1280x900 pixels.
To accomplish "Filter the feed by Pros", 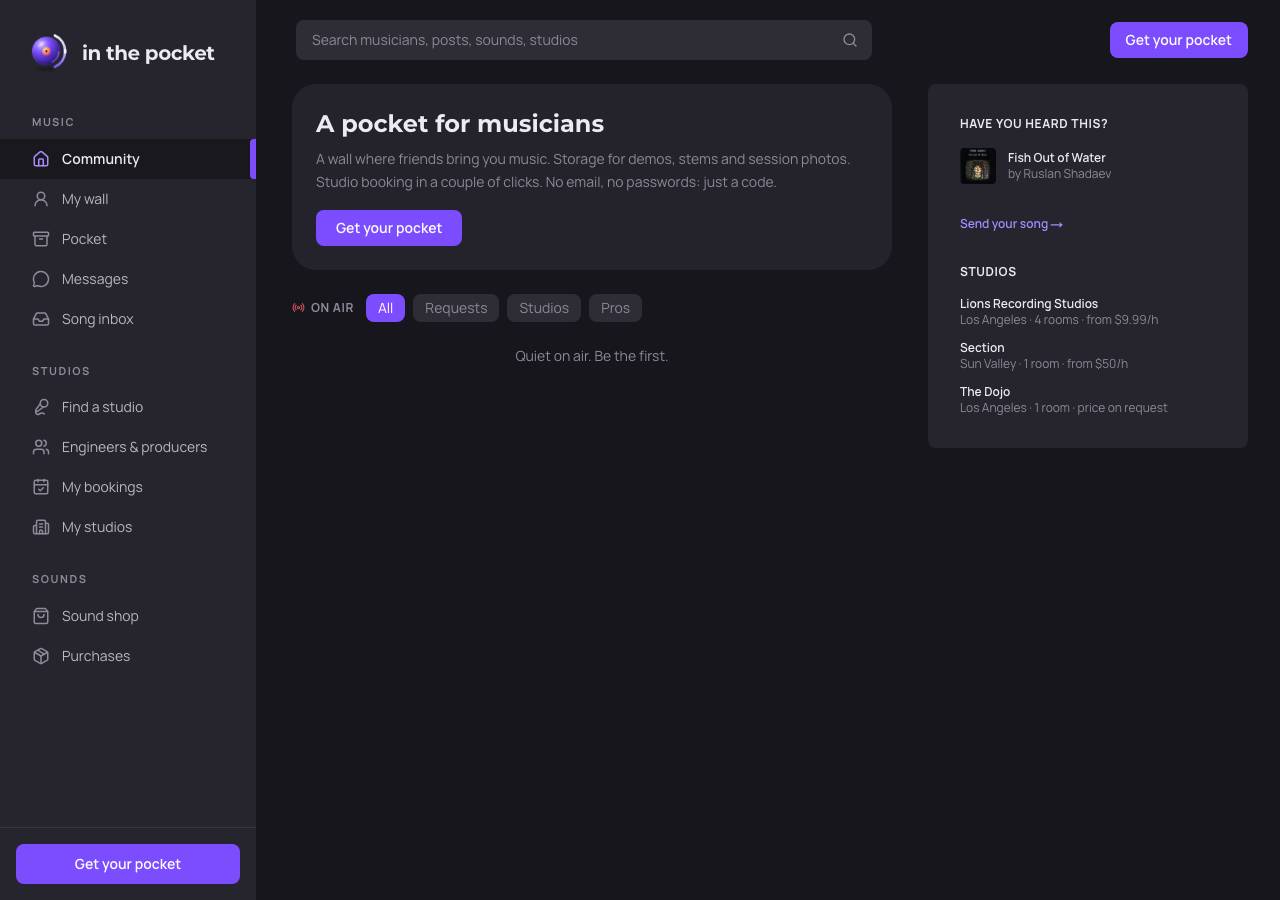I will click(x=615, y=308).
